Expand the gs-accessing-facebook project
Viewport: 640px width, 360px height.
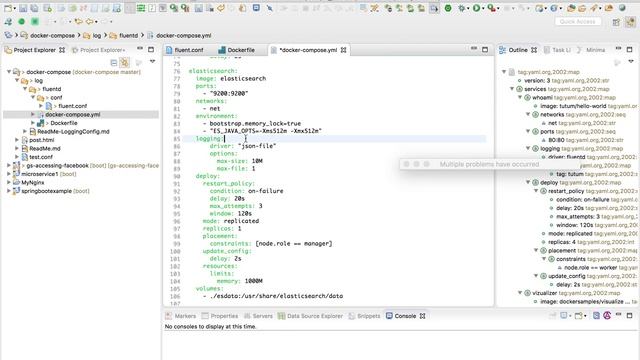click(x=9, y=165)
